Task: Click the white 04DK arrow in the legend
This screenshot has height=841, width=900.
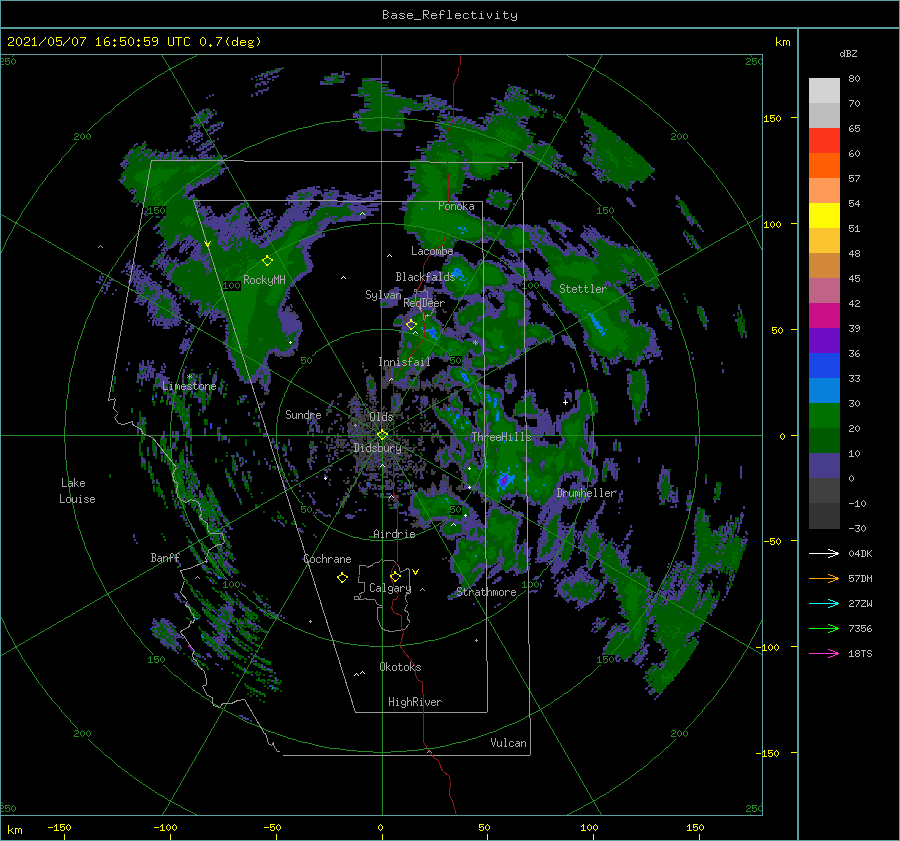Action: pos(824,553)
